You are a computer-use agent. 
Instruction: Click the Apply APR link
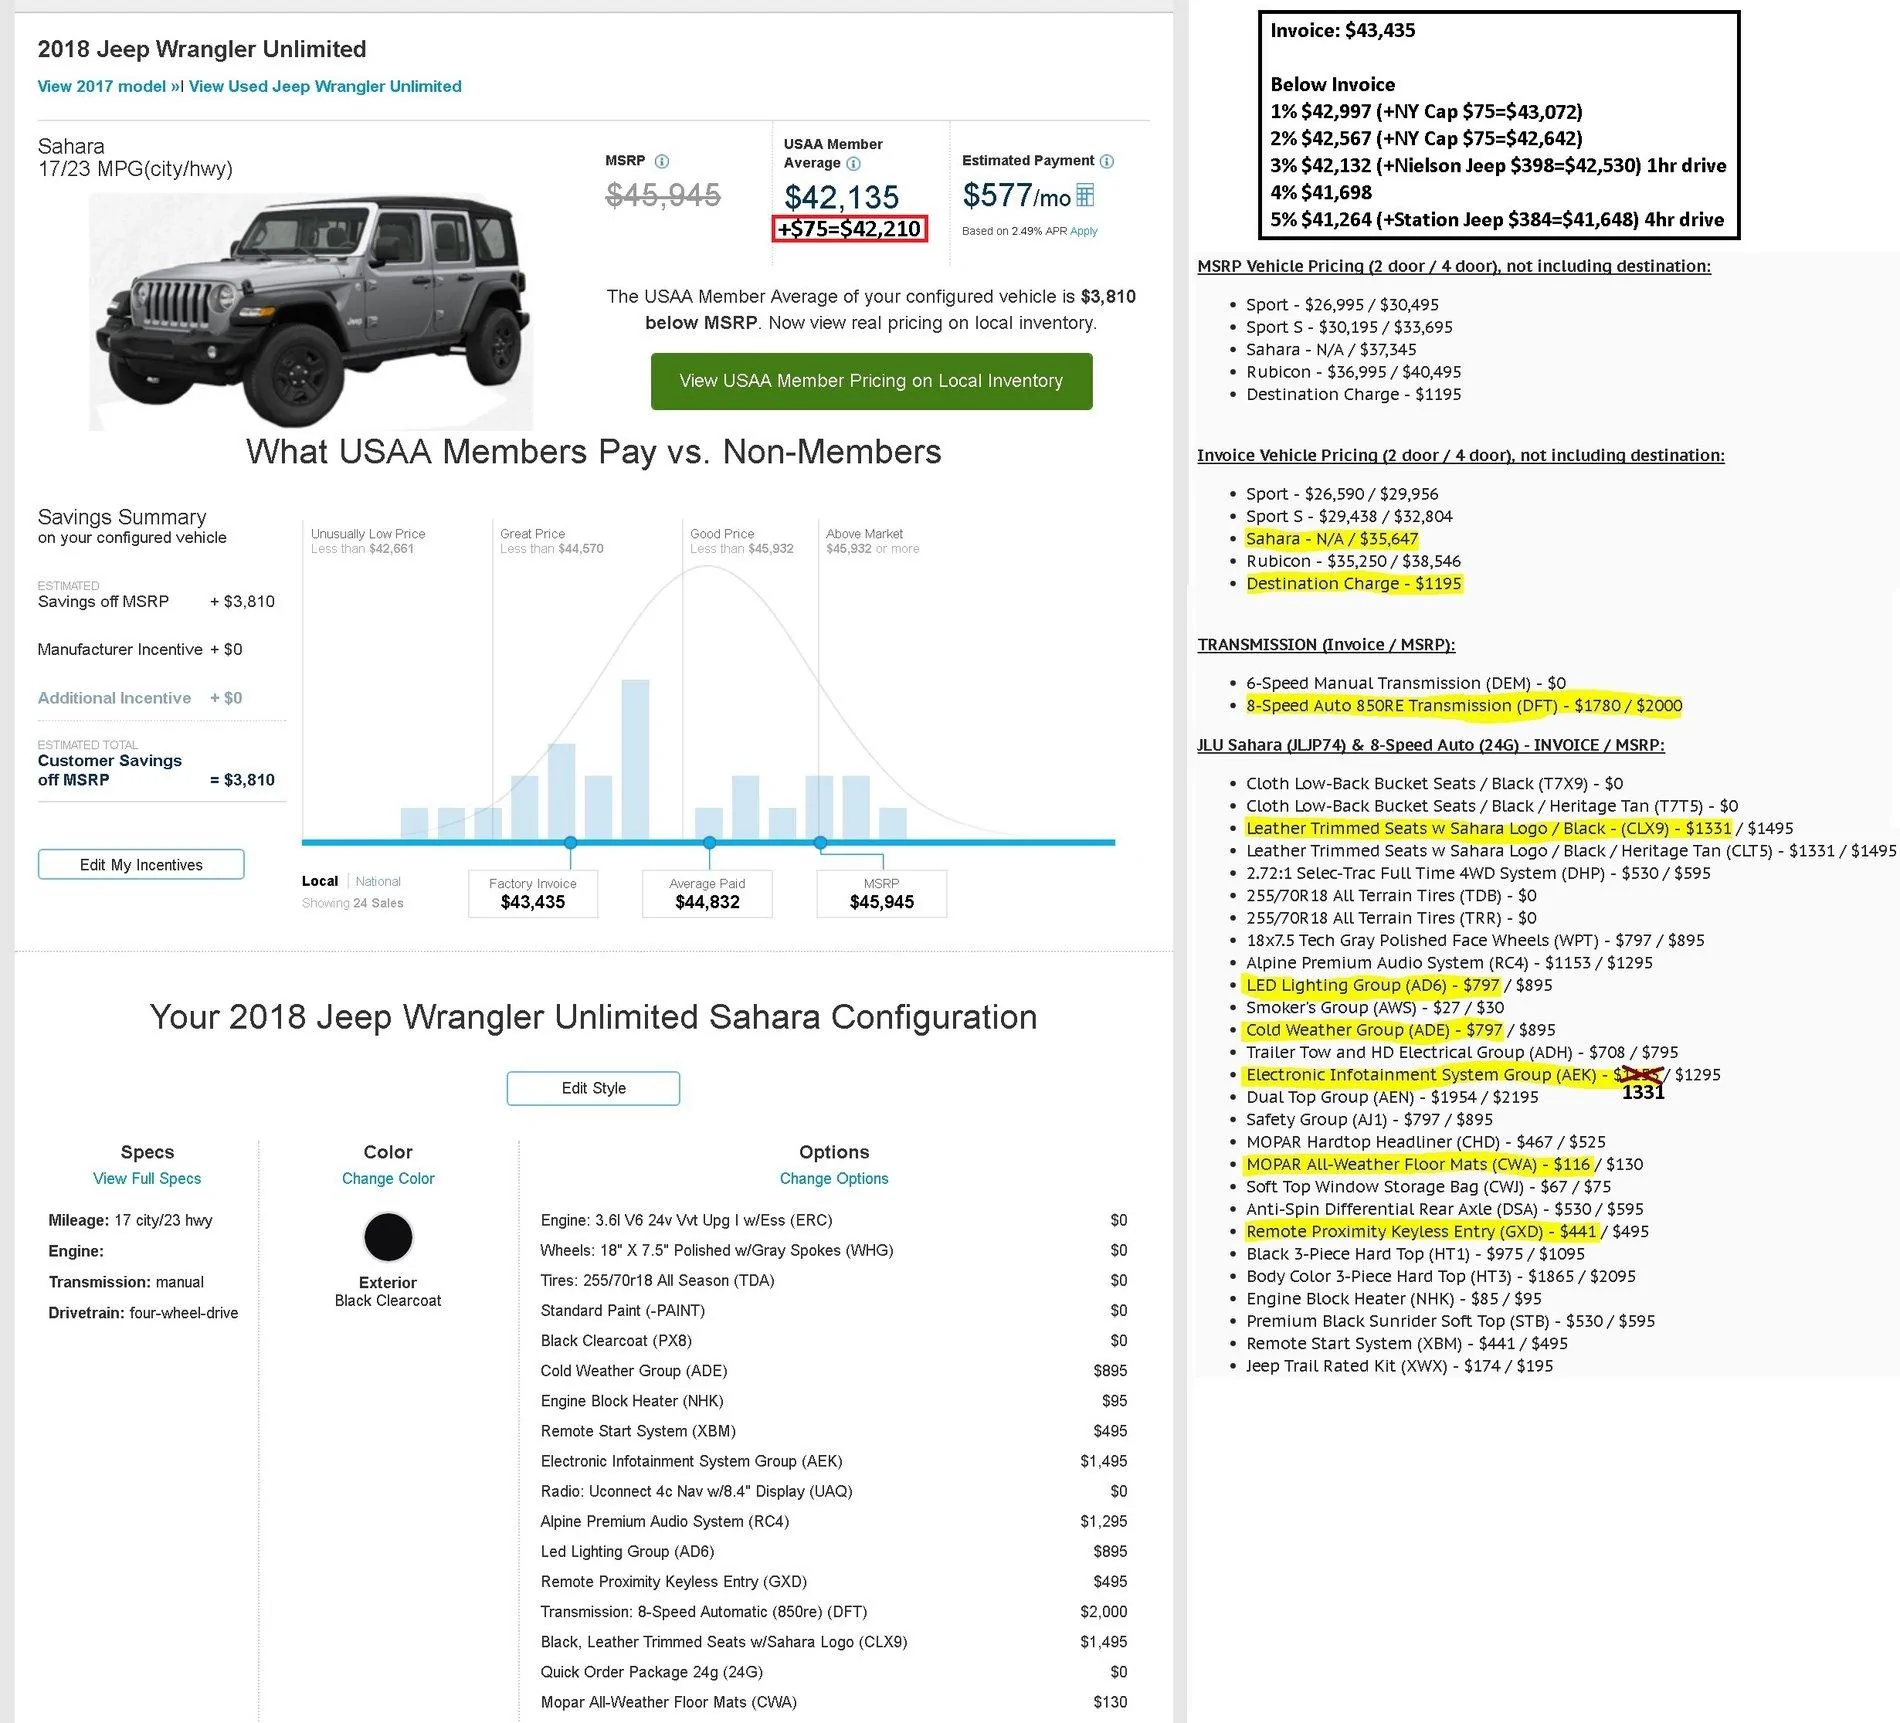click(x=1084, y=231)
